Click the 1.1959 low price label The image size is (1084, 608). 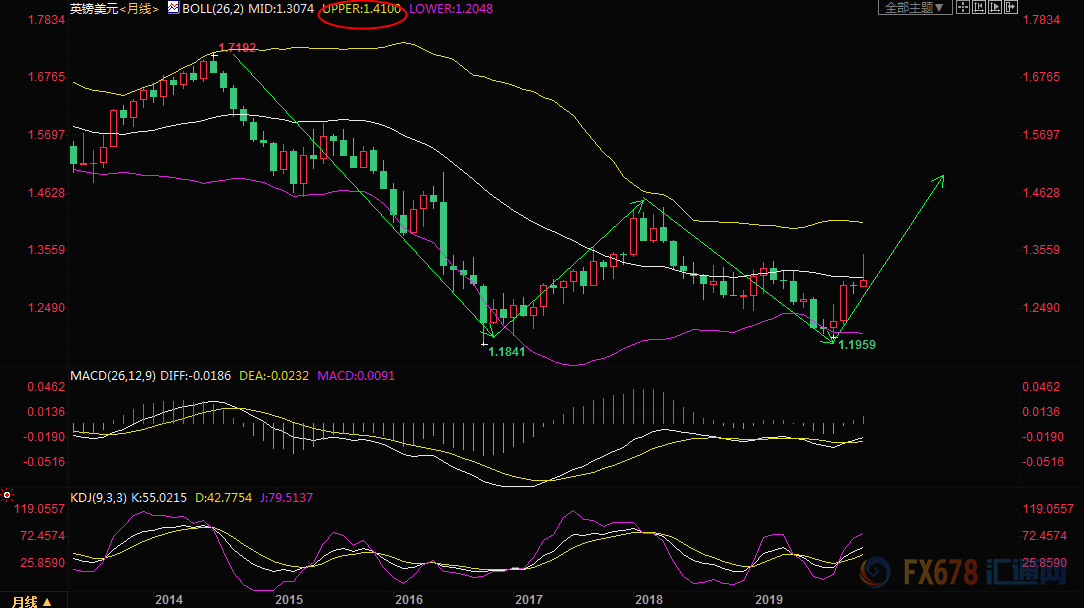(x=857, y=344)
